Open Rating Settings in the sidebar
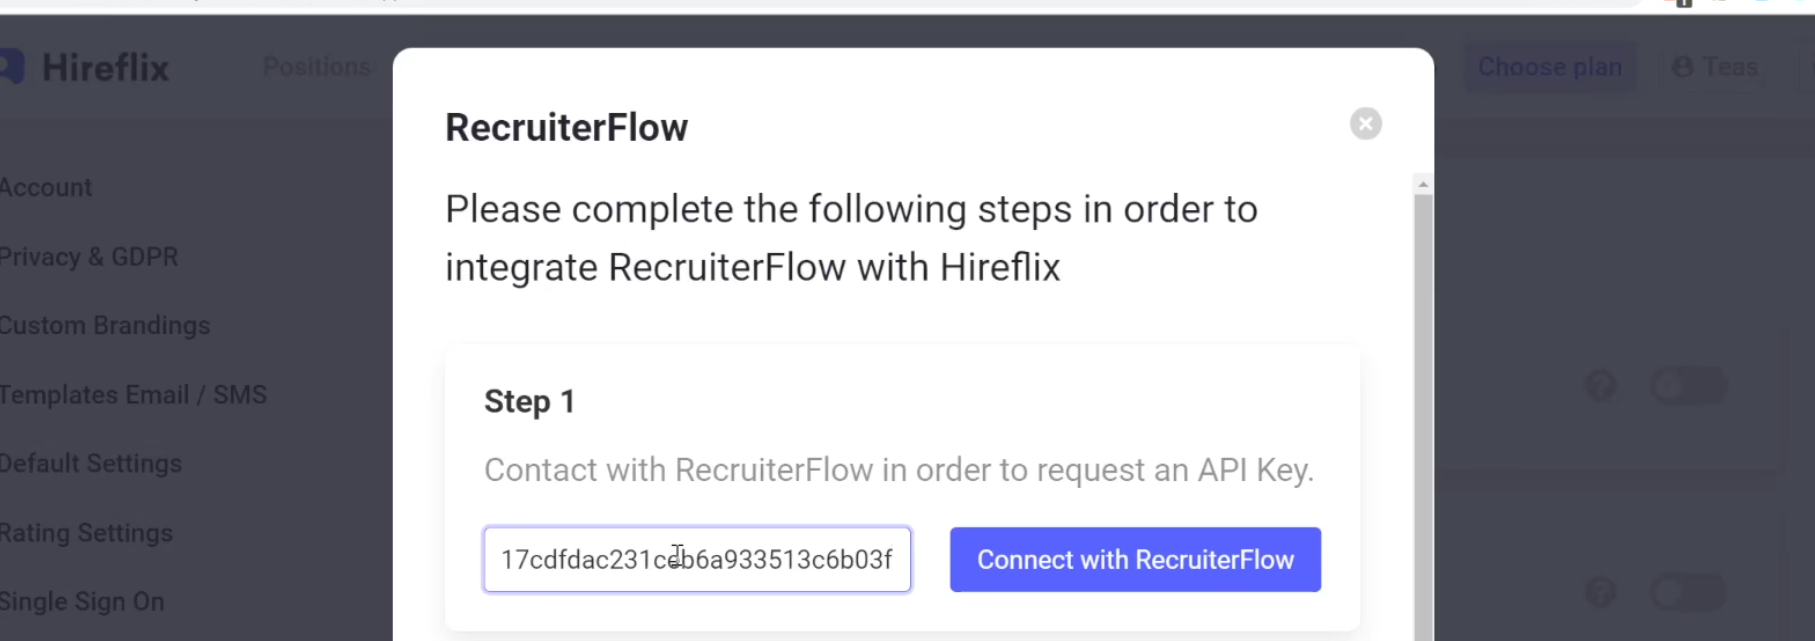Image resolution: width=1815 pixels, height=641 pixels. pyautogui.click(x=86, y=533)
